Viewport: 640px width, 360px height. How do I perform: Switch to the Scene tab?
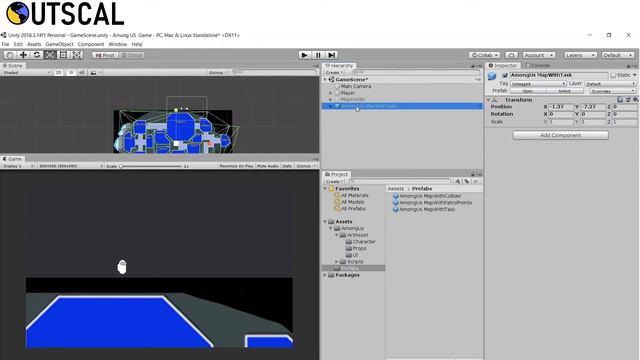(x=13, y=65)
